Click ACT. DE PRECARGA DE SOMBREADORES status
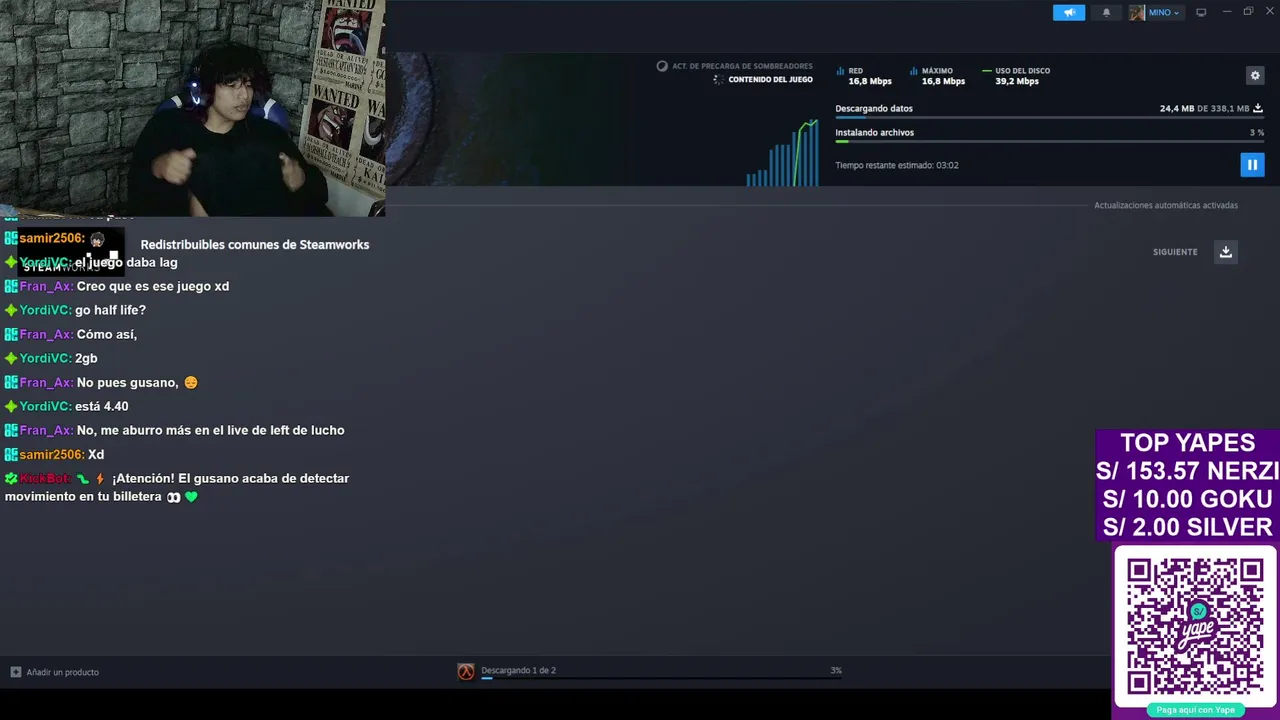The height and width of the screenshot is (720, 1280). (734, 66)
